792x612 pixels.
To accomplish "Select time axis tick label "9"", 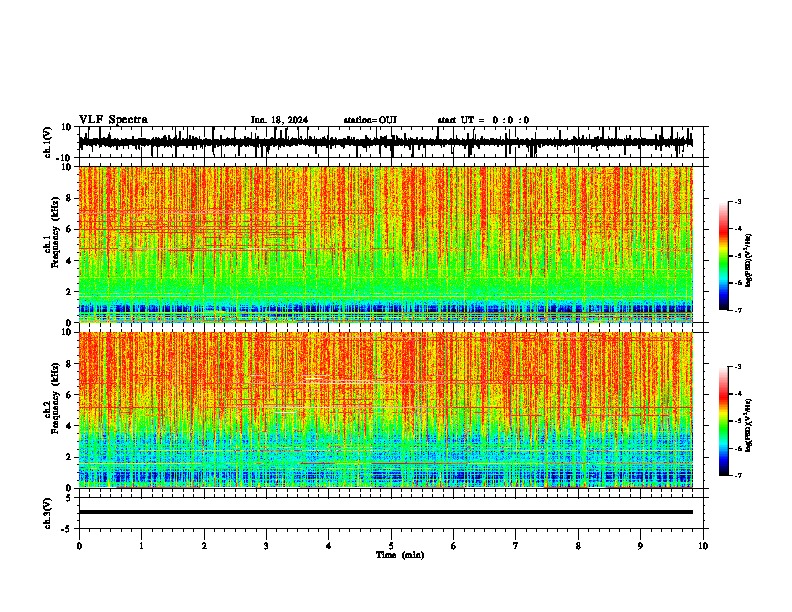I will pyautogui.click(x=640, y=546).
